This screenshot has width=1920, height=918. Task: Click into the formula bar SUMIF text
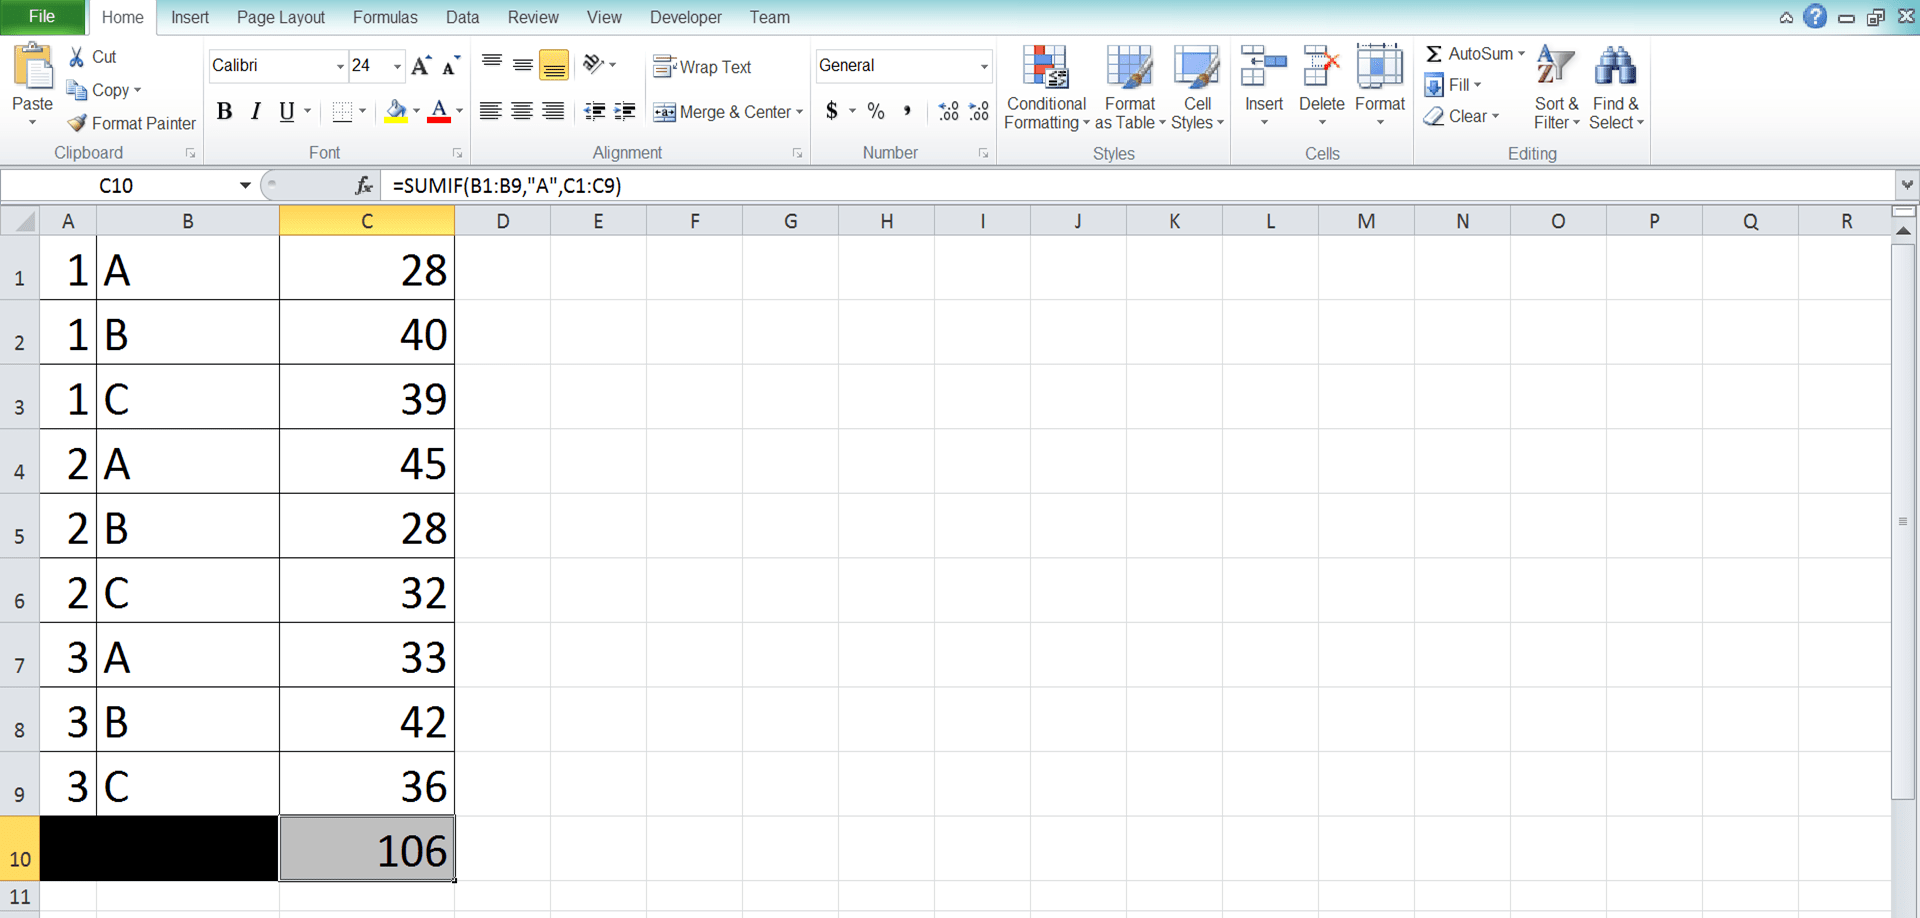pyautogui.click(x=507, y=186)
